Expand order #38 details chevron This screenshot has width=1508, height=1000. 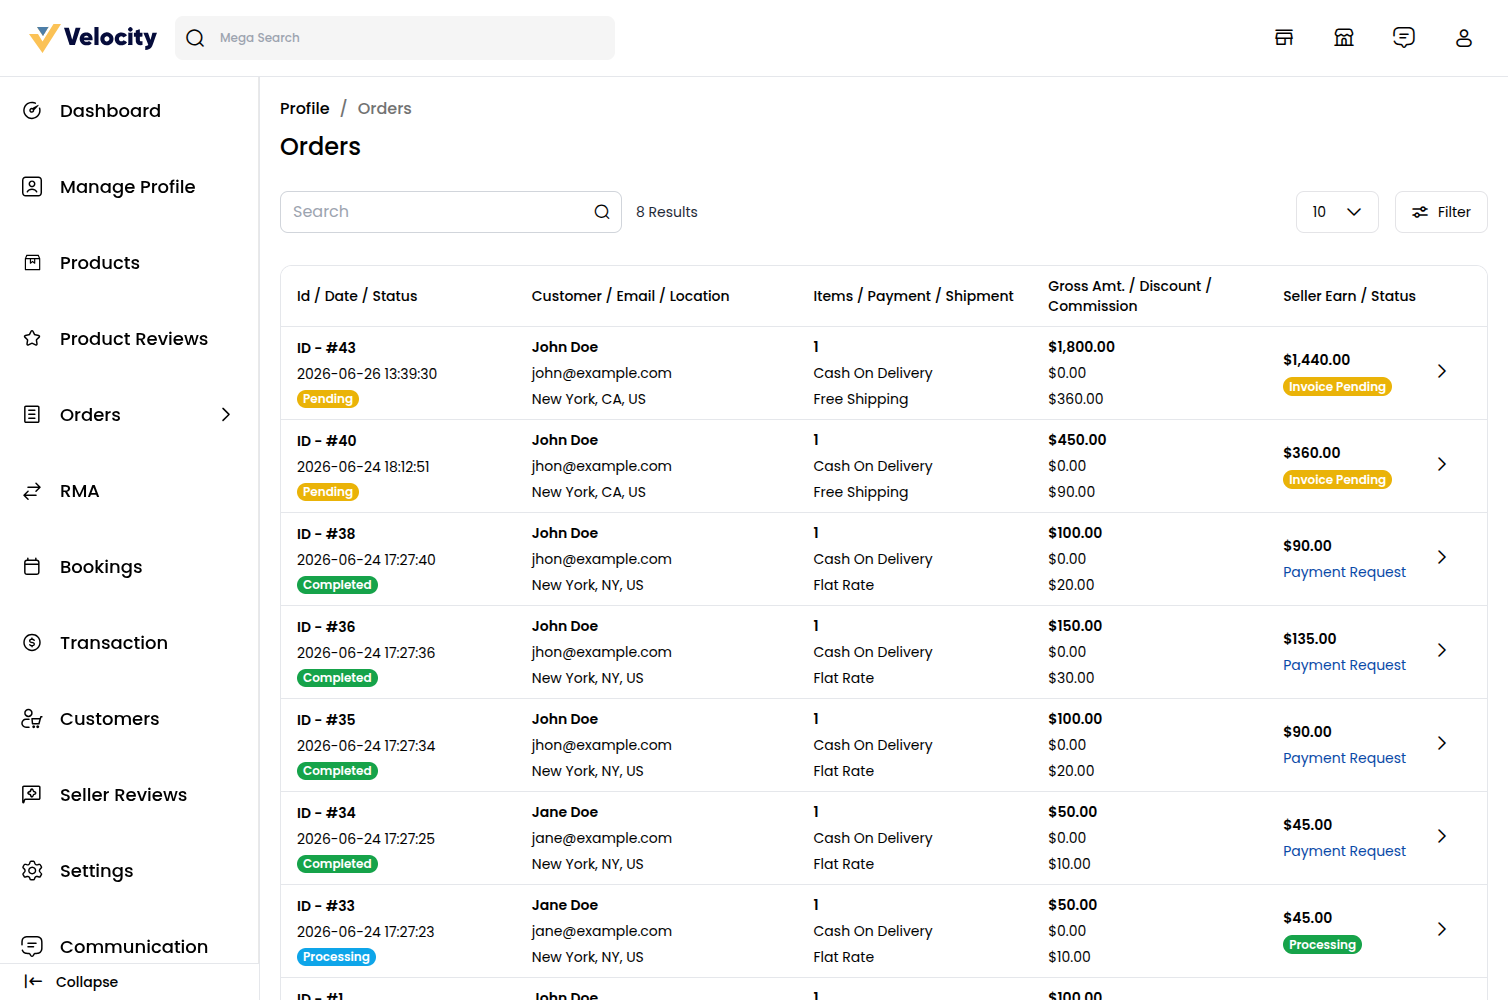pyautogui.click(x=1442, y=557)
